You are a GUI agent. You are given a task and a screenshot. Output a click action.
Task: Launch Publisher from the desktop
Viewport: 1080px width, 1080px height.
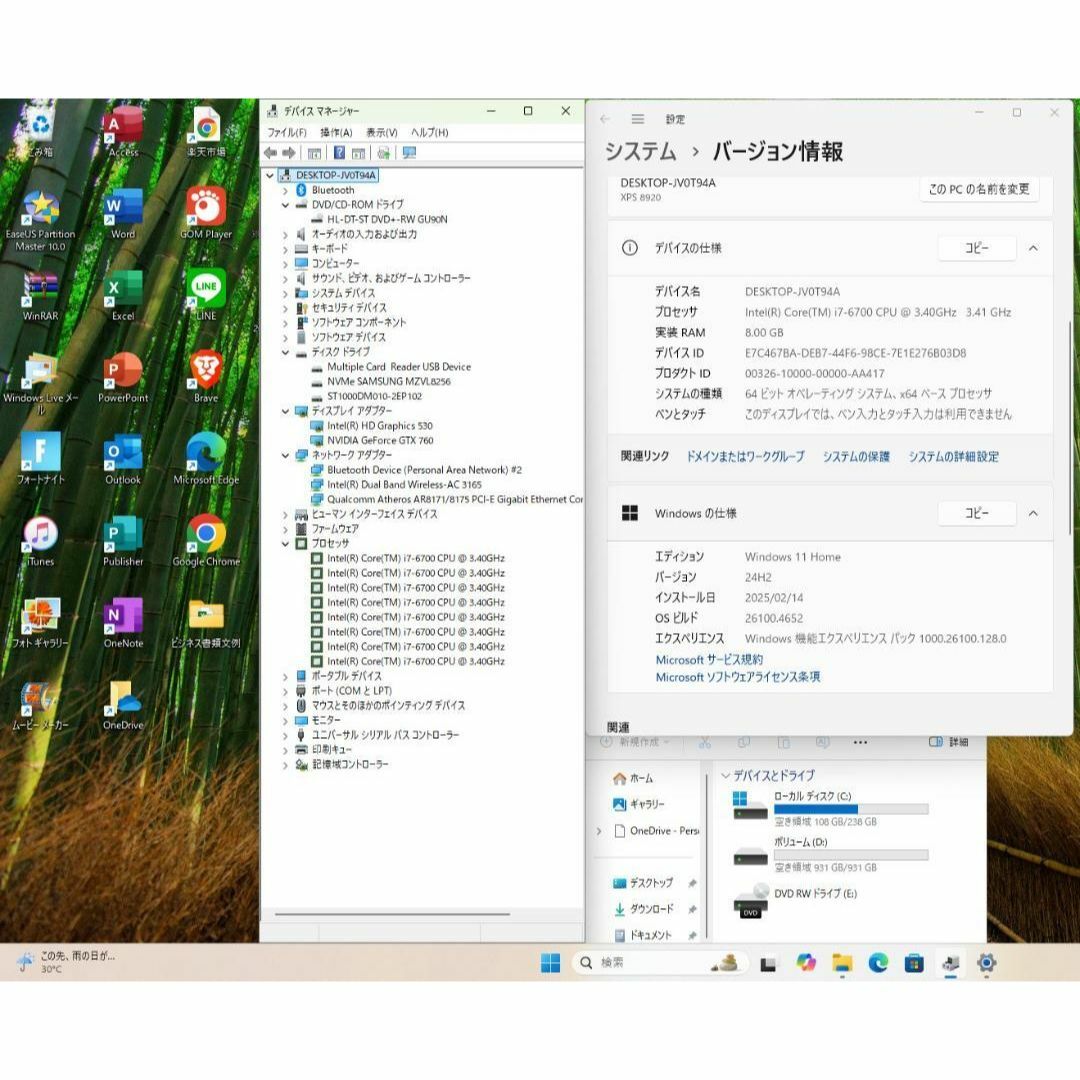click(123, 541)
